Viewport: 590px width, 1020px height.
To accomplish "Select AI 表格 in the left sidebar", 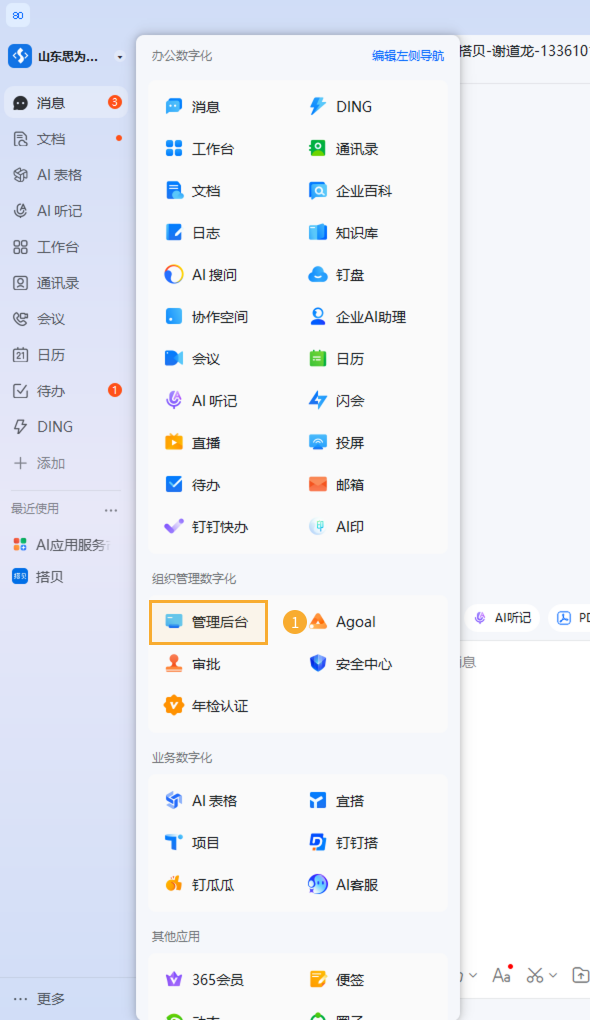I will pyautogui.click(x=66, y=175).
